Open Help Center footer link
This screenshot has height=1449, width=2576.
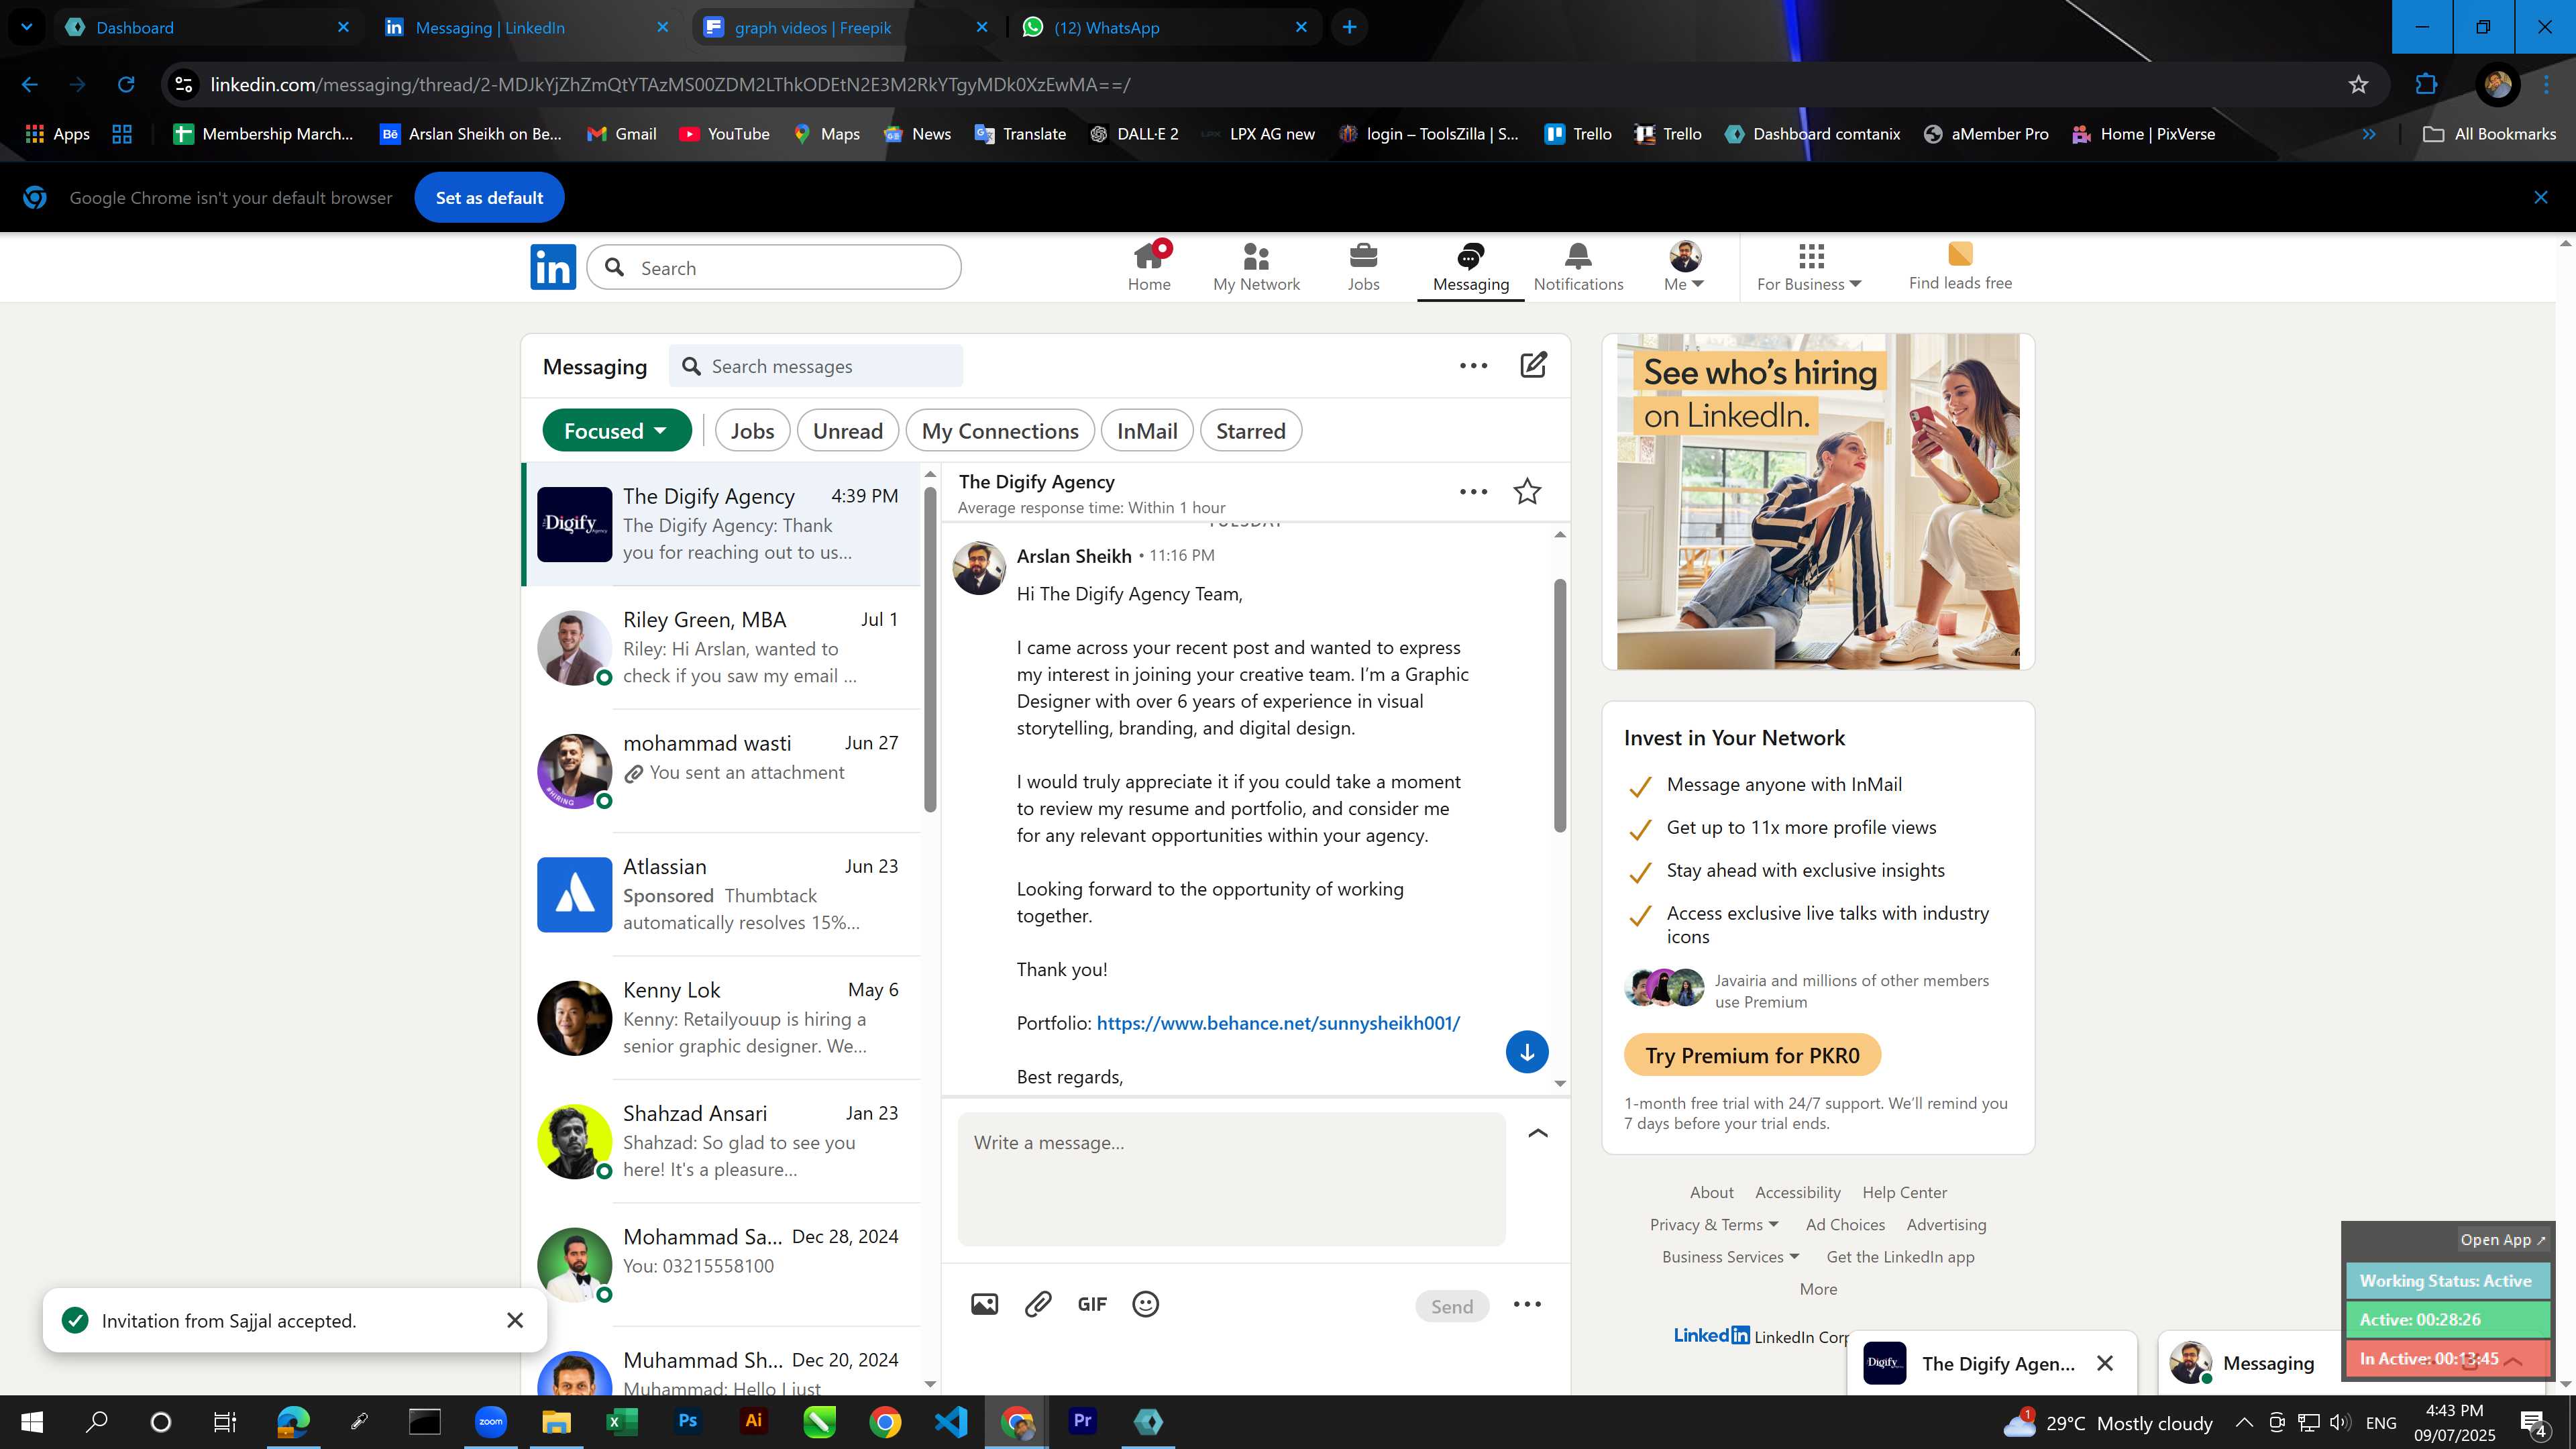point(1904,1192)
